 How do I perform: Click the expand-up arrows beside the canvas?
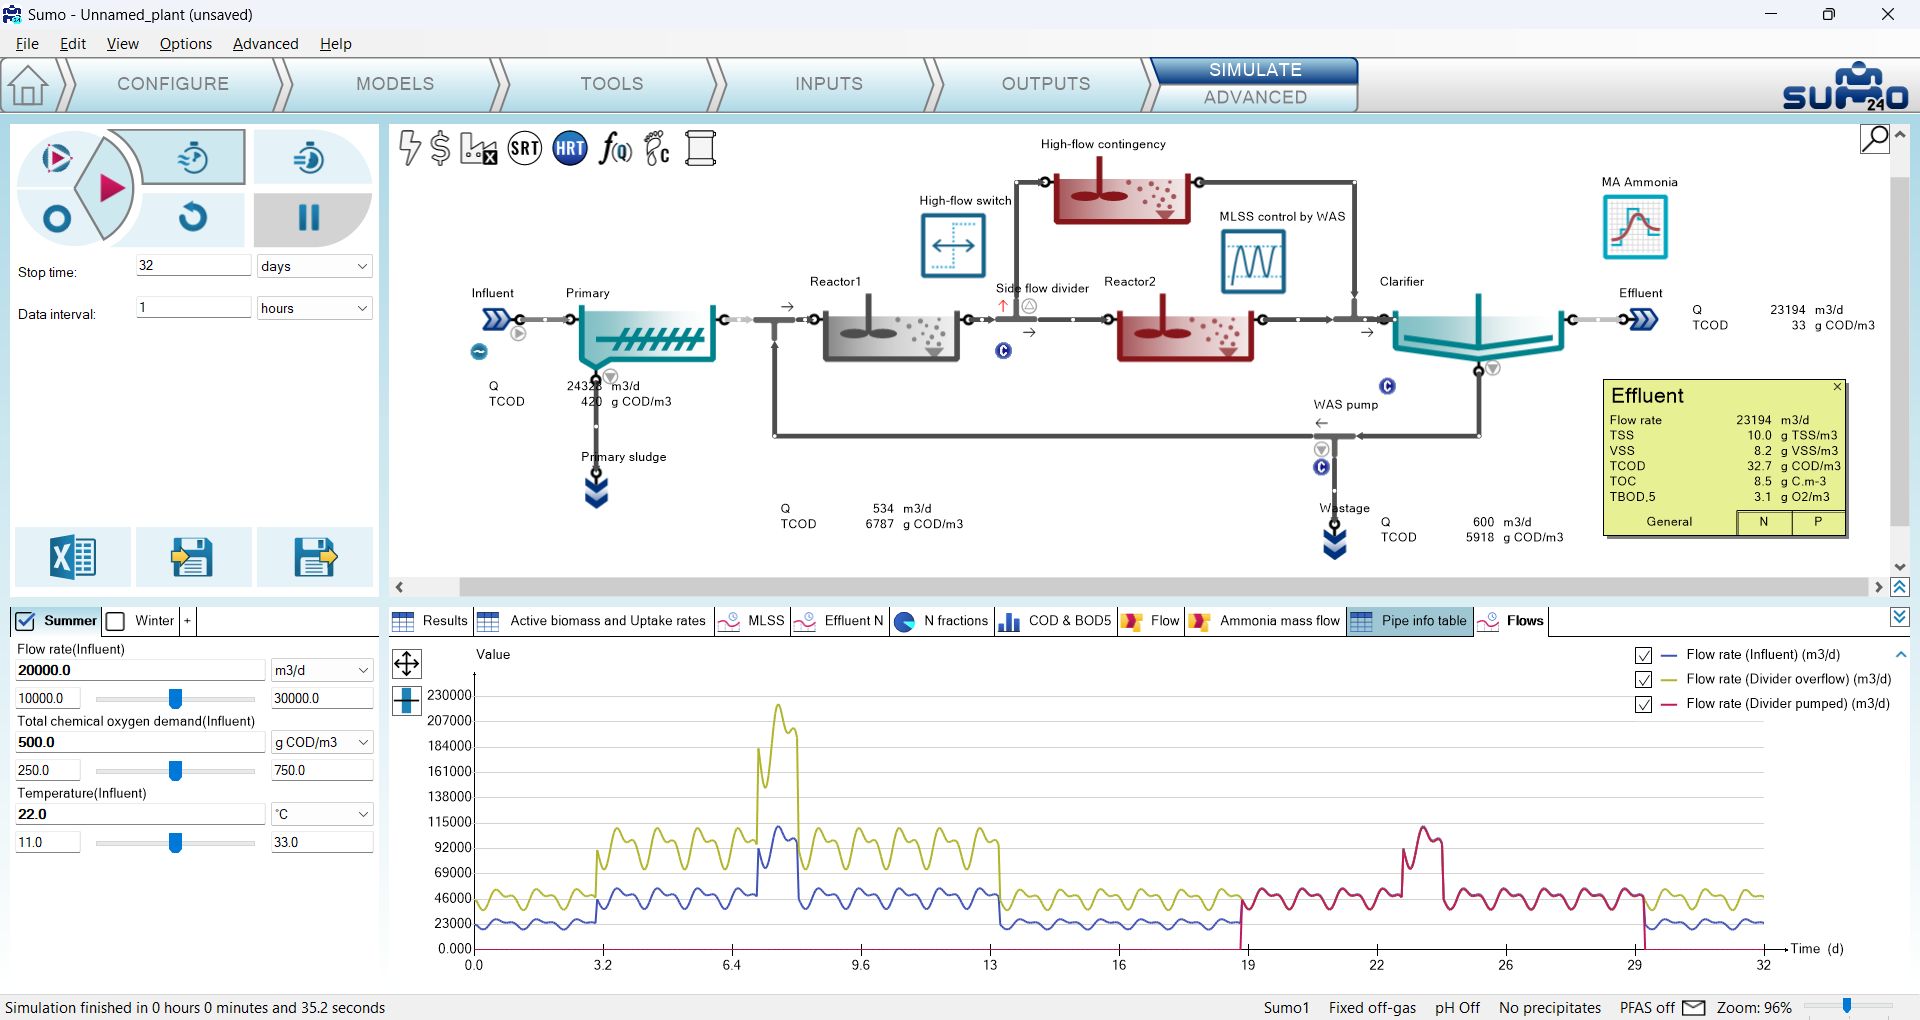click(1901, 588)
